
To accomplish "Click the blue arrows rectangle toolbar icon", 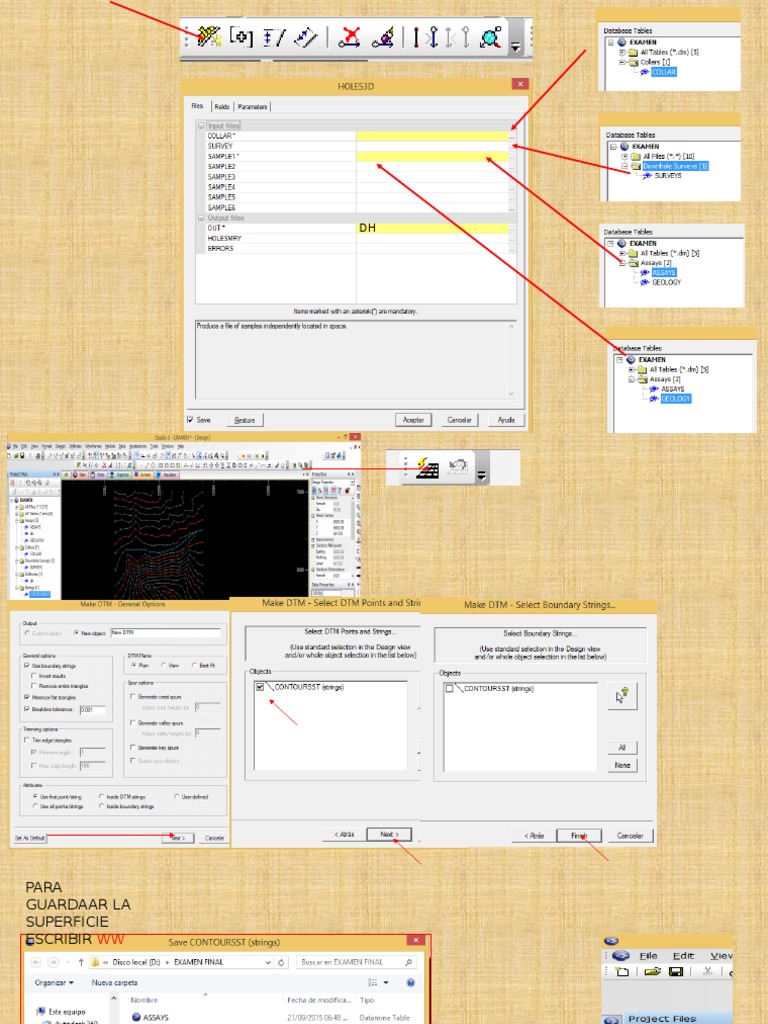I will pos(306,38).
